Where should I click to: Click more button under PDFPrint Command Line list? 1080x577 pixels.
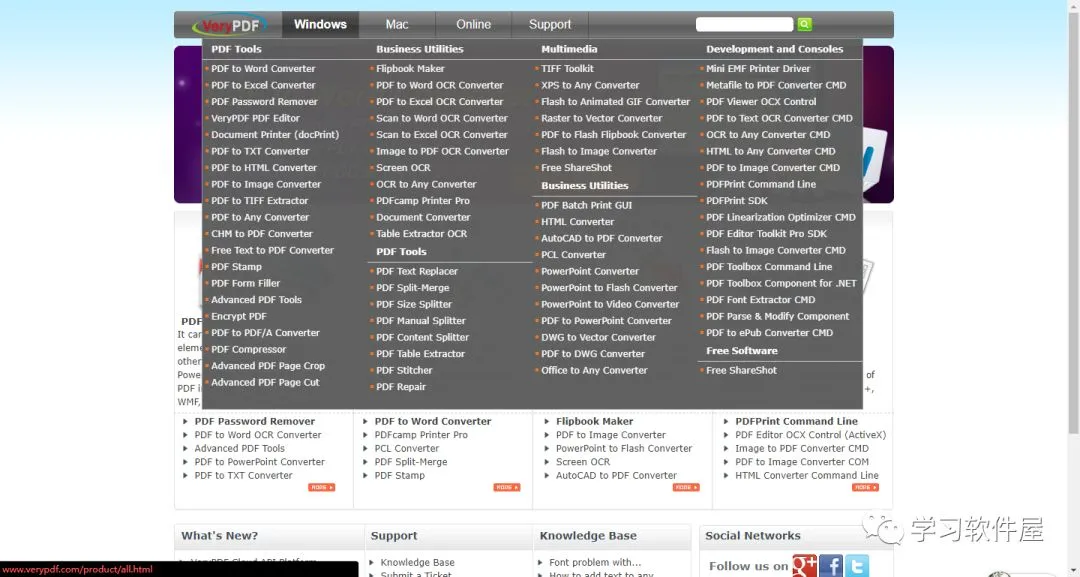[865, 487]
